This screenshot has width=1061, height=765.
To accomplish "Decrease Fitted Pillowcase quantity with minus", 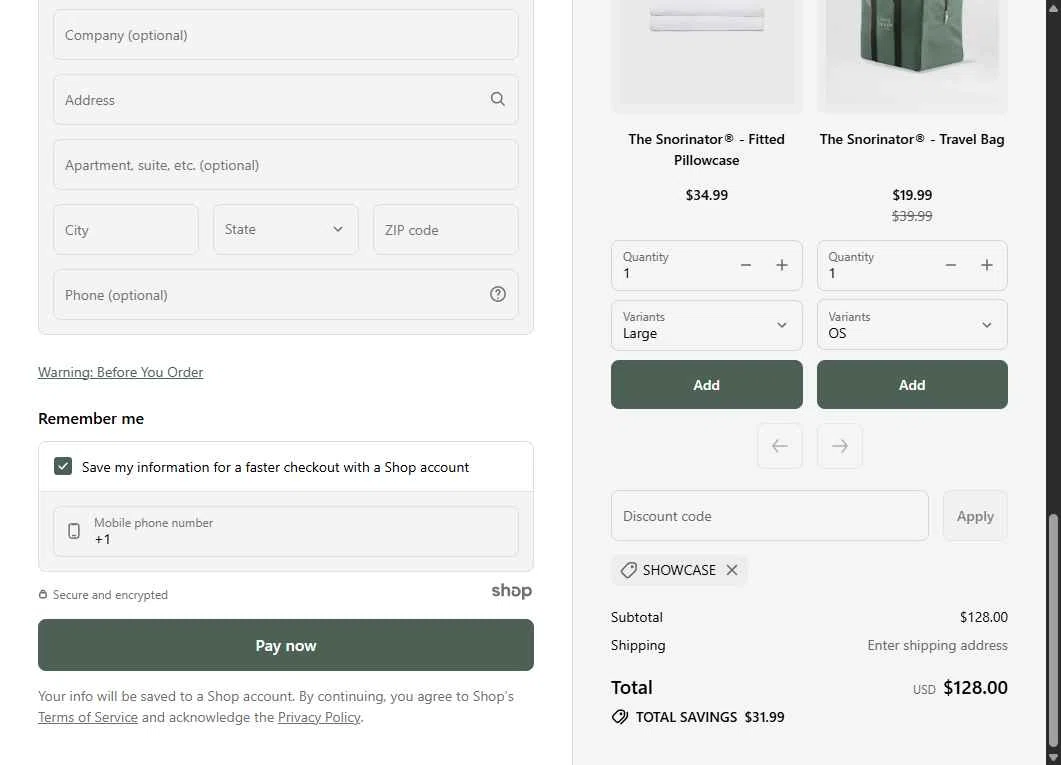I will [x=746, y=265].
